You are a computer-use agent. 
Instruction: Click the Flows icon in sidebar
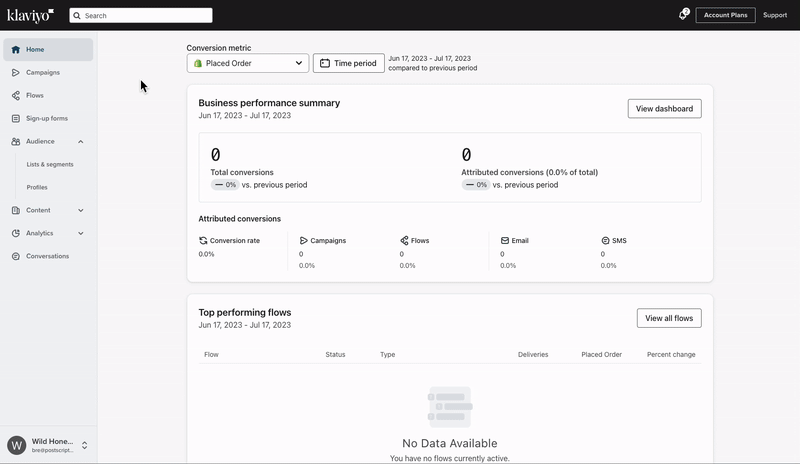click(16, 95)
